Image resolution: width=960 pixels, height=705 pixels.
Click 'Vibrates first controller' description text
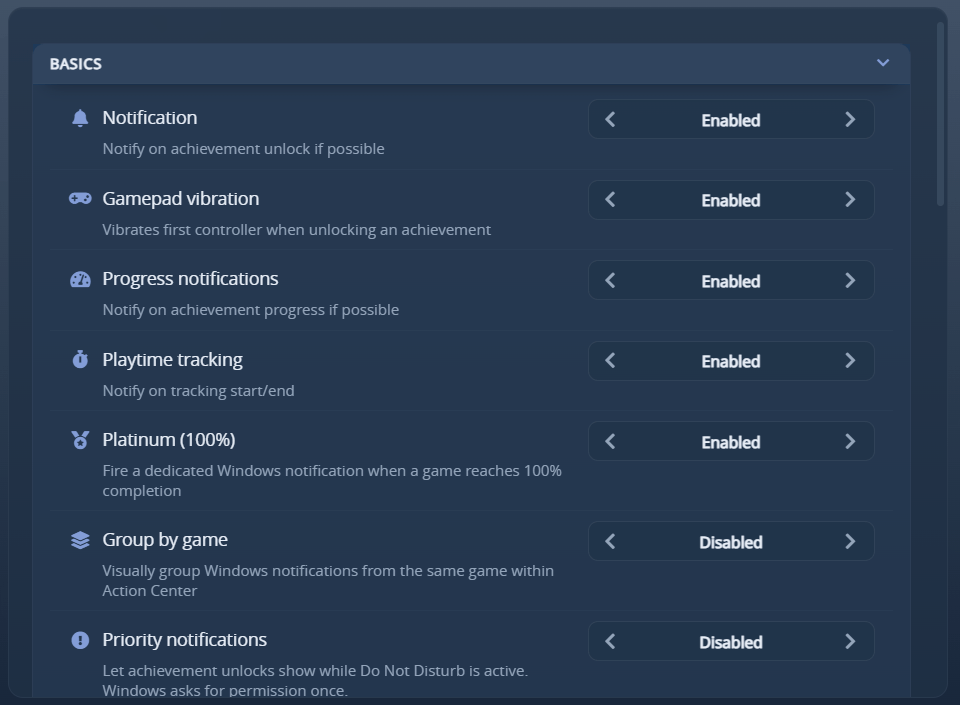pos(296,229)
